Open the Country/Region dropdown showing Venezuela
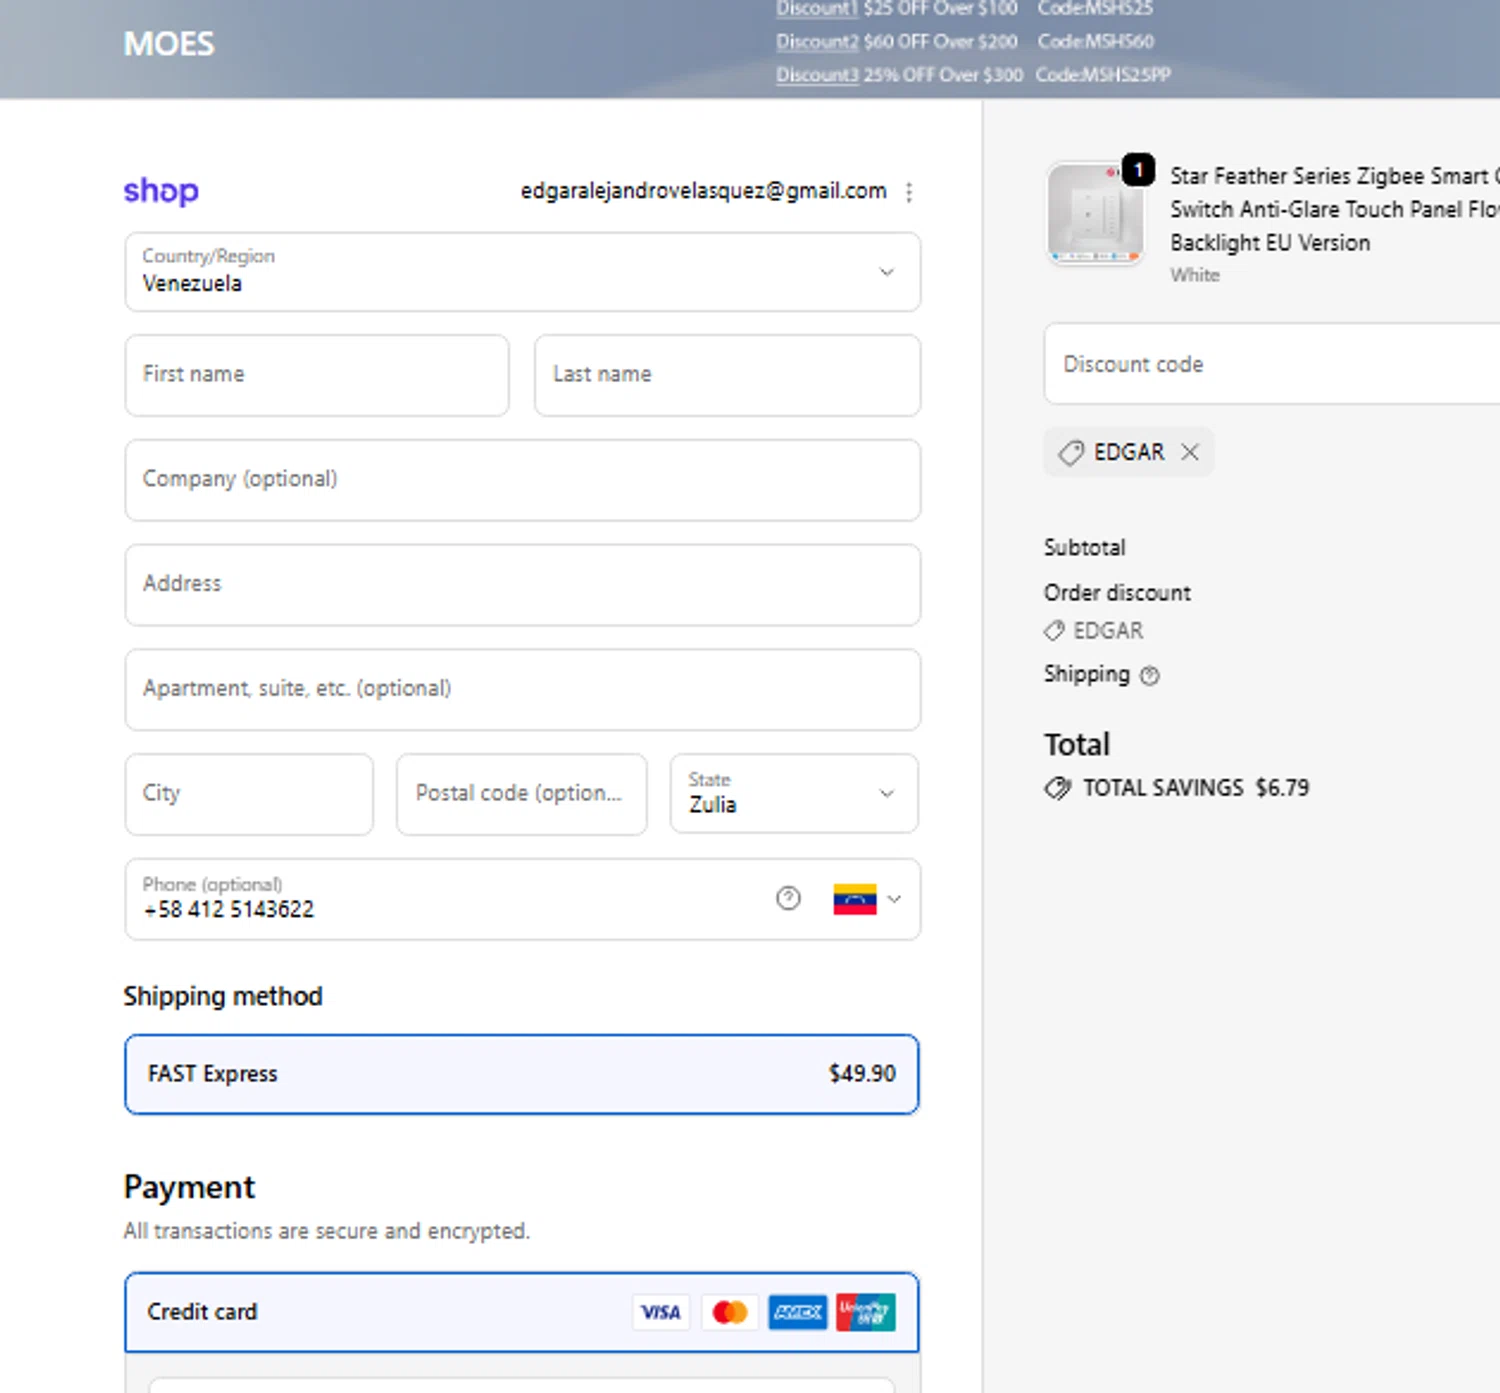Viewport: 1500px width, 1393px height. click(522, 272)
